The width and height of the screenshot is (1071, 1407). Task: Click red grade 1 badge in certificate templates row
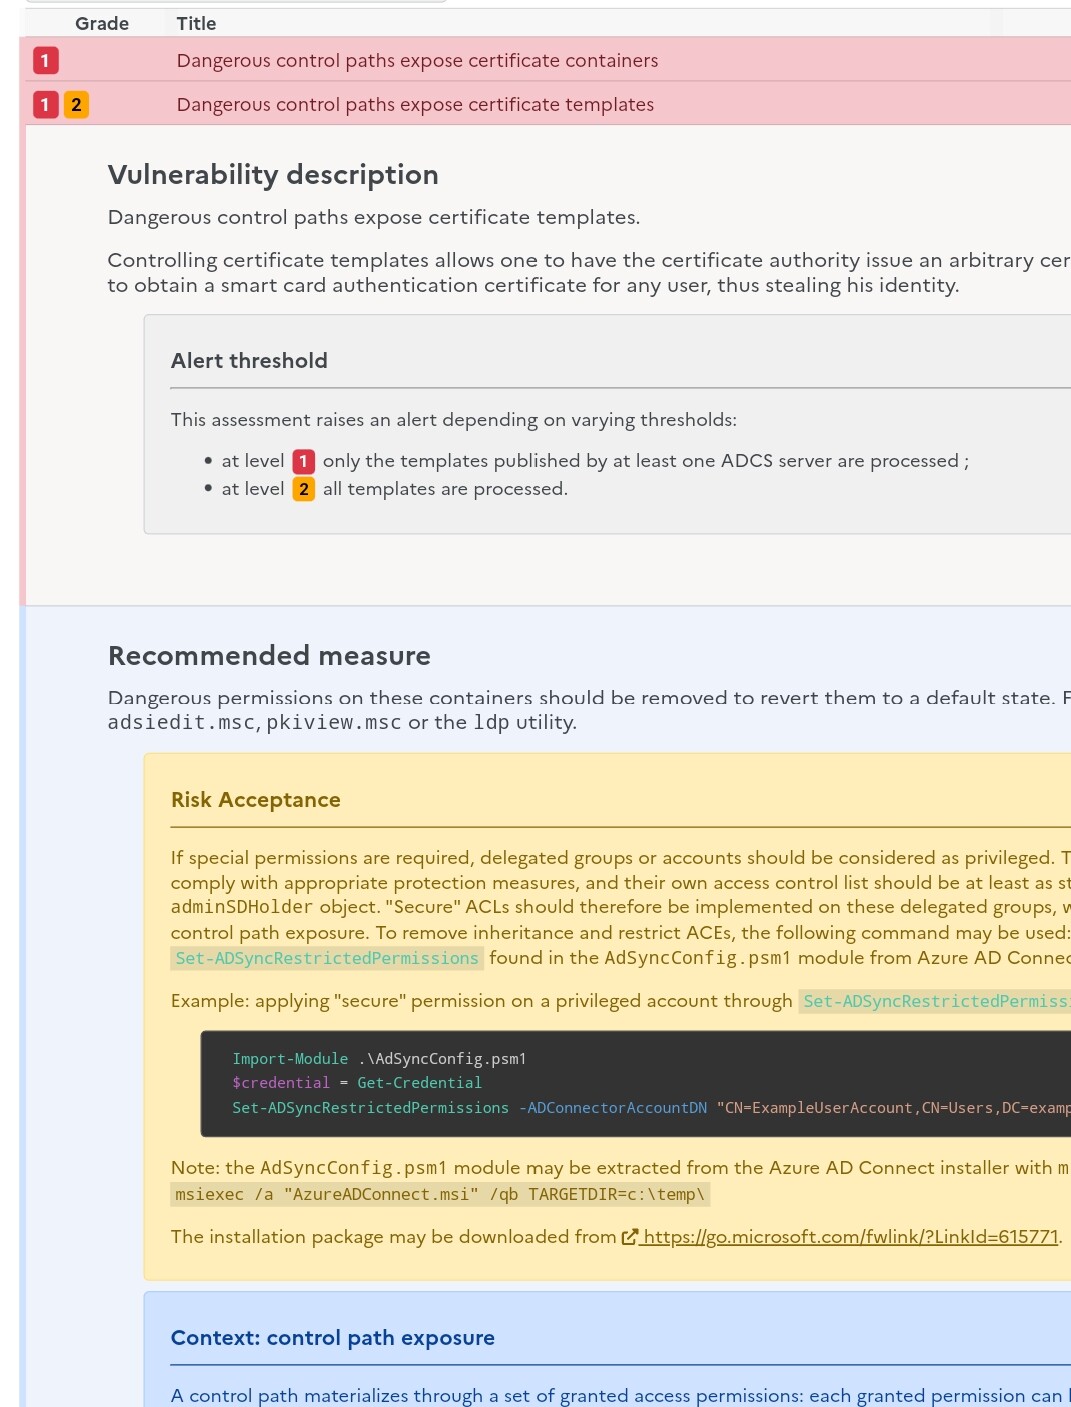45,105
